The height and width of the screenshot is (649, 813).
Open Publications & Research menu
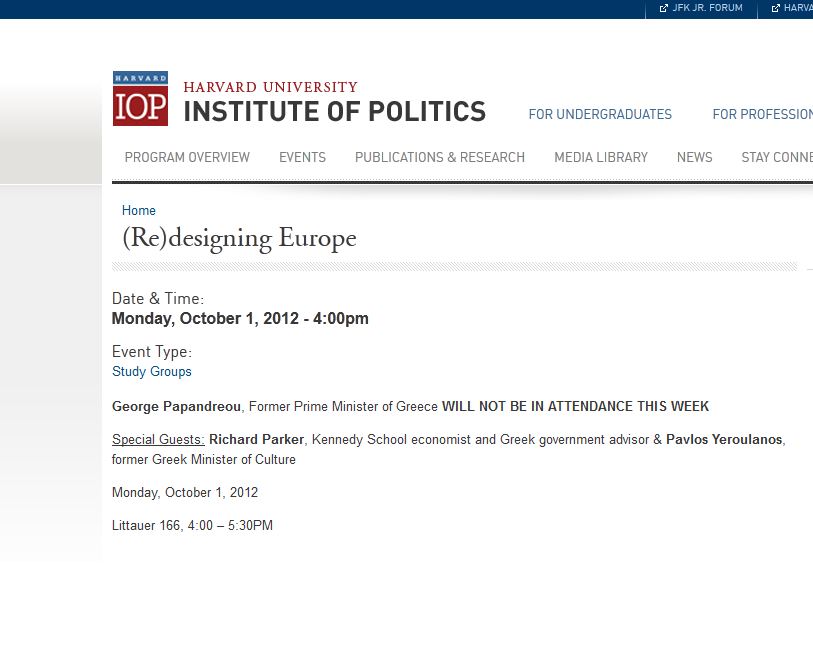440,157
